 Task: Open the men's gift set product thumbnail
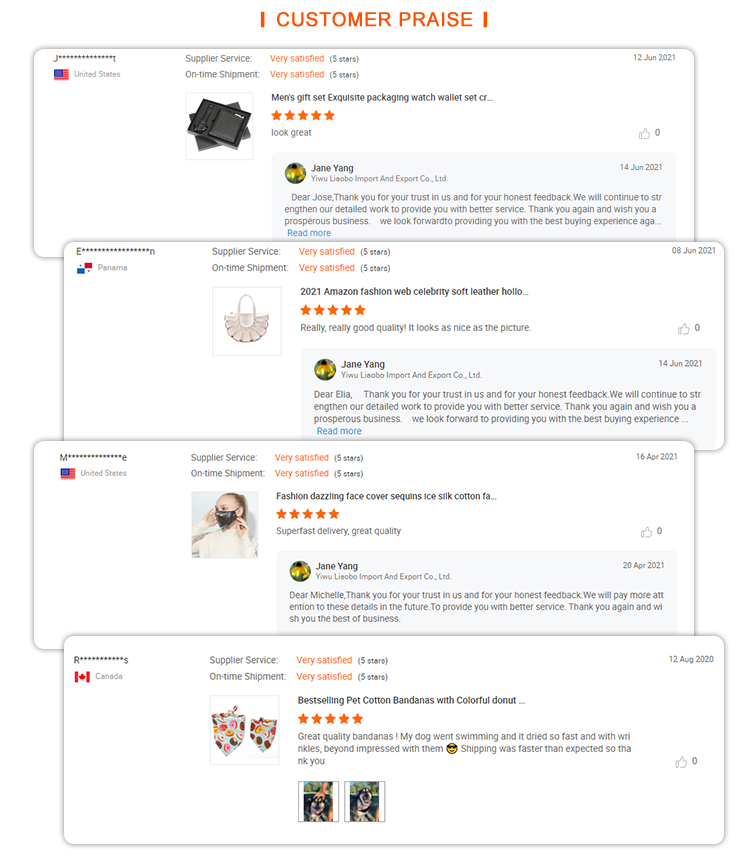[x=219, y=126]
